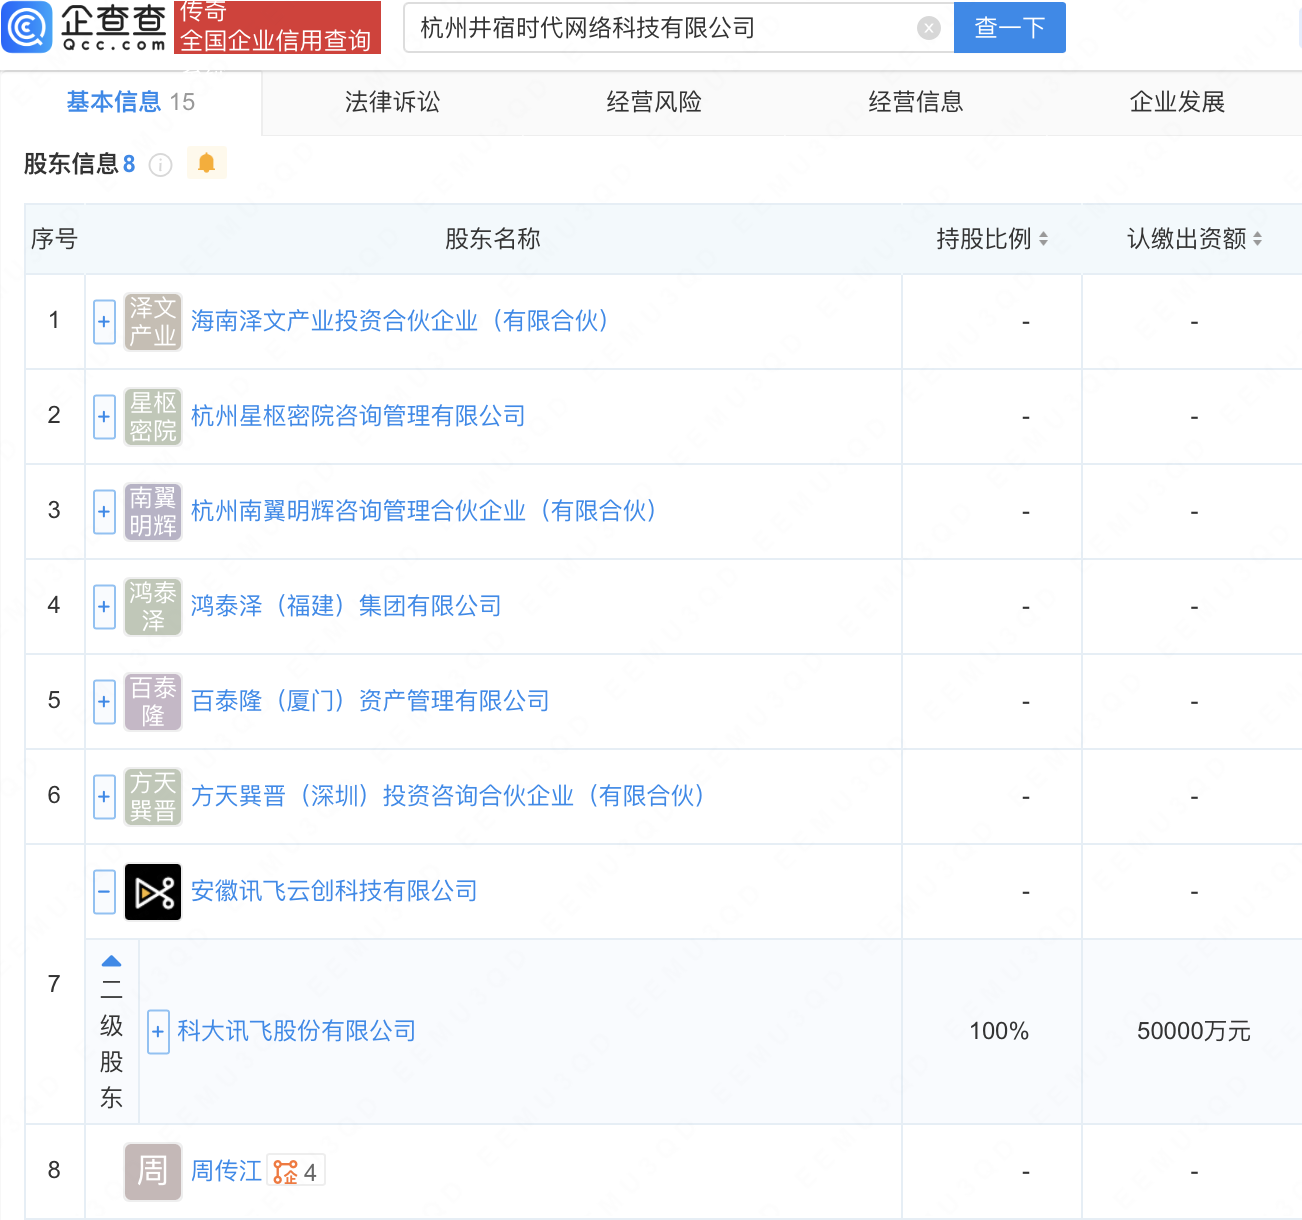Click the 鸿泰泽 logo thumbnail
Viewport: 1302px width, 1220px height.
[x=153, y=607]
